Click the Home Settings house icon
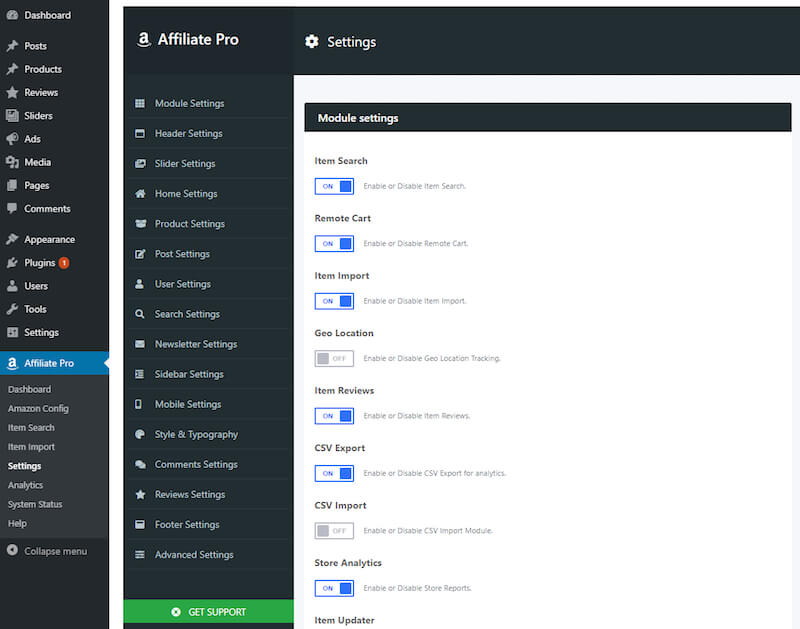800x629 pixels. (x=140, y=194)
